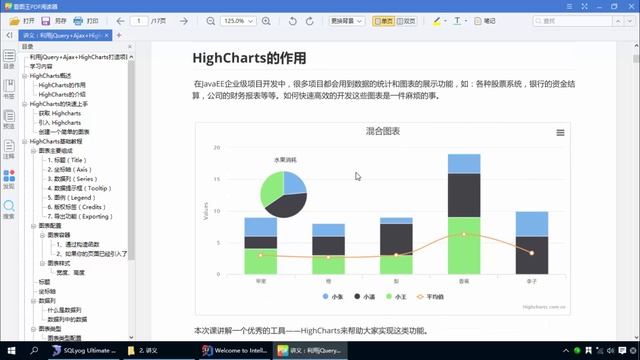This screenshot has height=360, width=640.
Task: Collapse the 图表容器 tree node
Action: click(x=42, y=235)
